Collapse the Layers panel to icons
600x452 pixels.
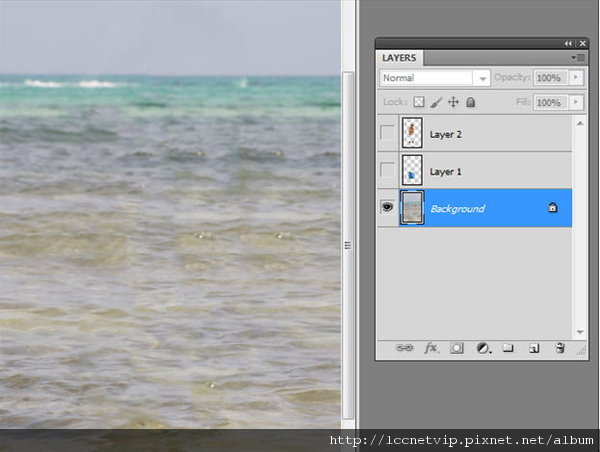coord(568,44)
